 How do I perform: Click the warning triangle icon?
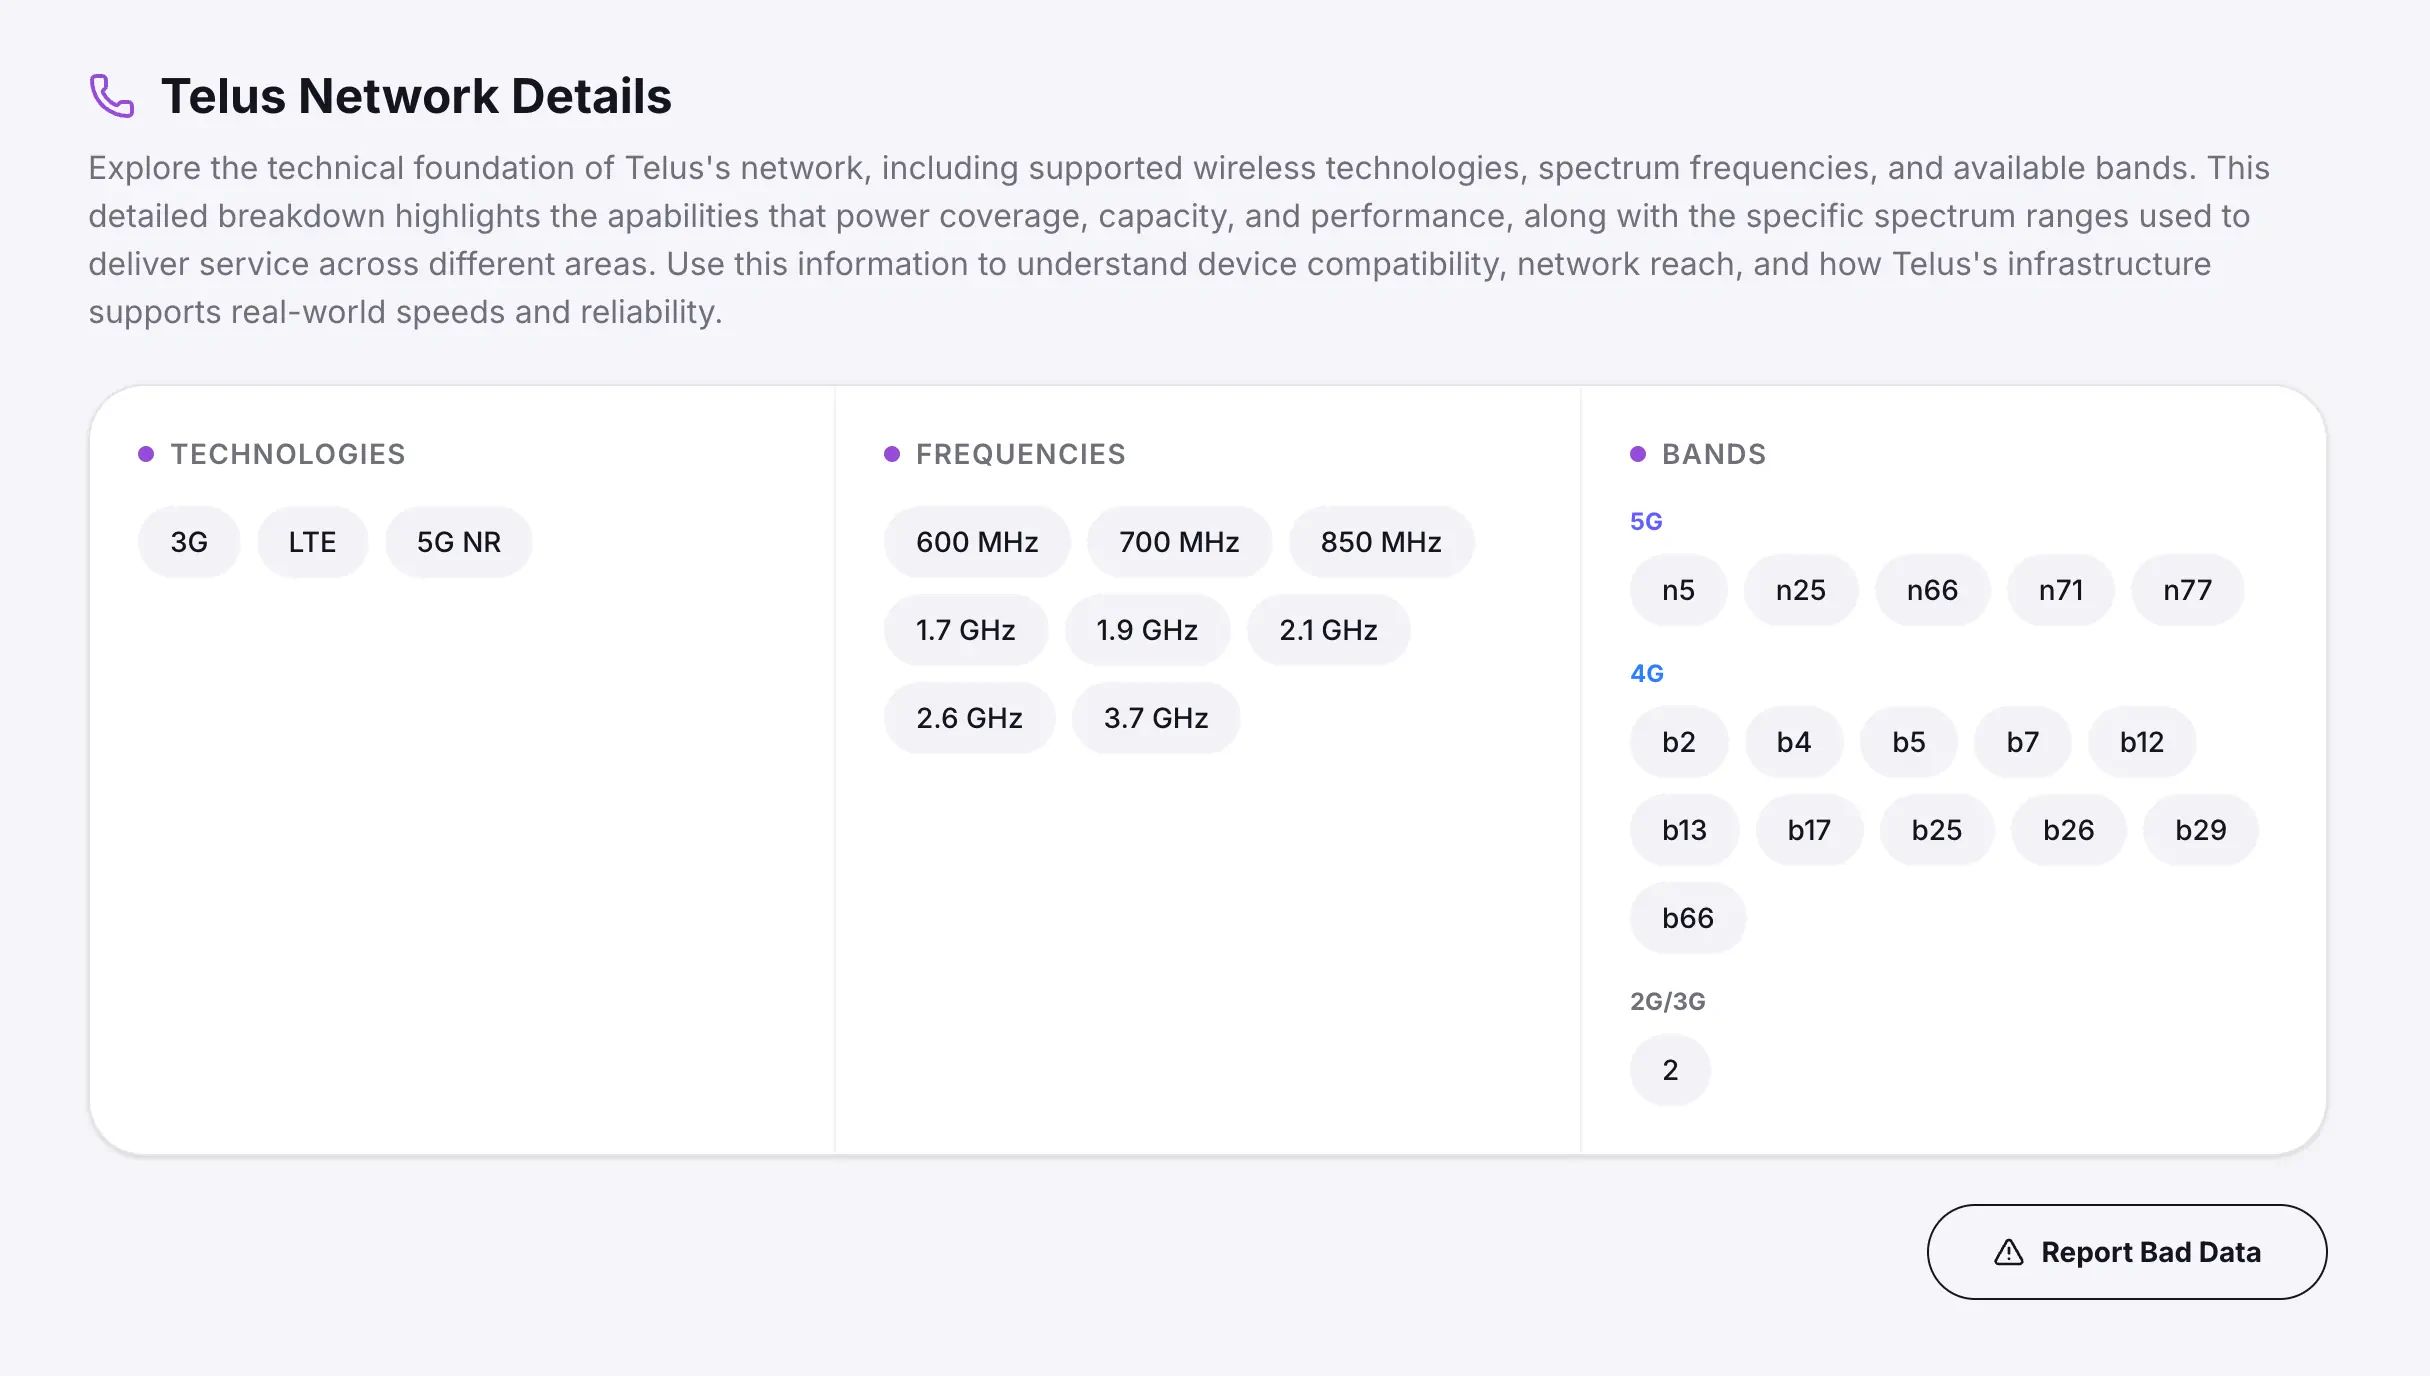[x=2008, y=1252]
